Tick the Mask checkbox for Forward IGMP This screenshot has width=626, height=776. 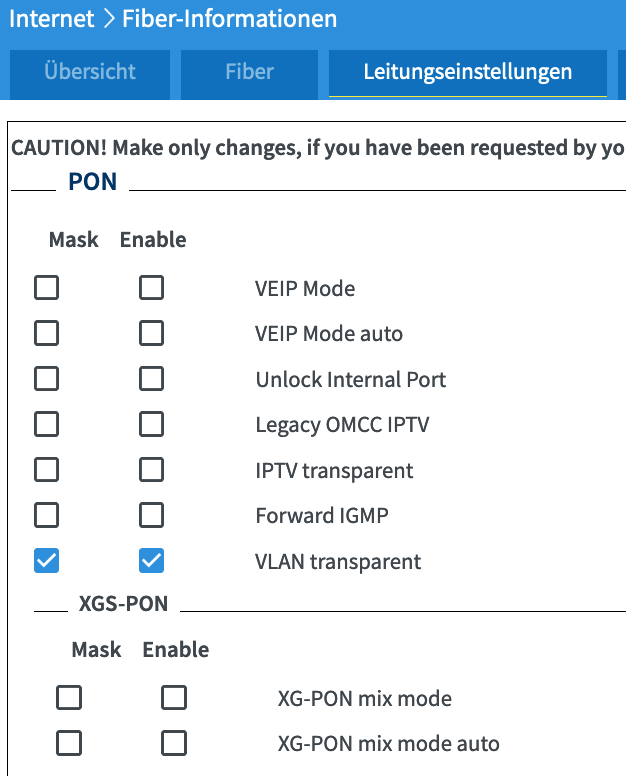(x=47, y=515)
